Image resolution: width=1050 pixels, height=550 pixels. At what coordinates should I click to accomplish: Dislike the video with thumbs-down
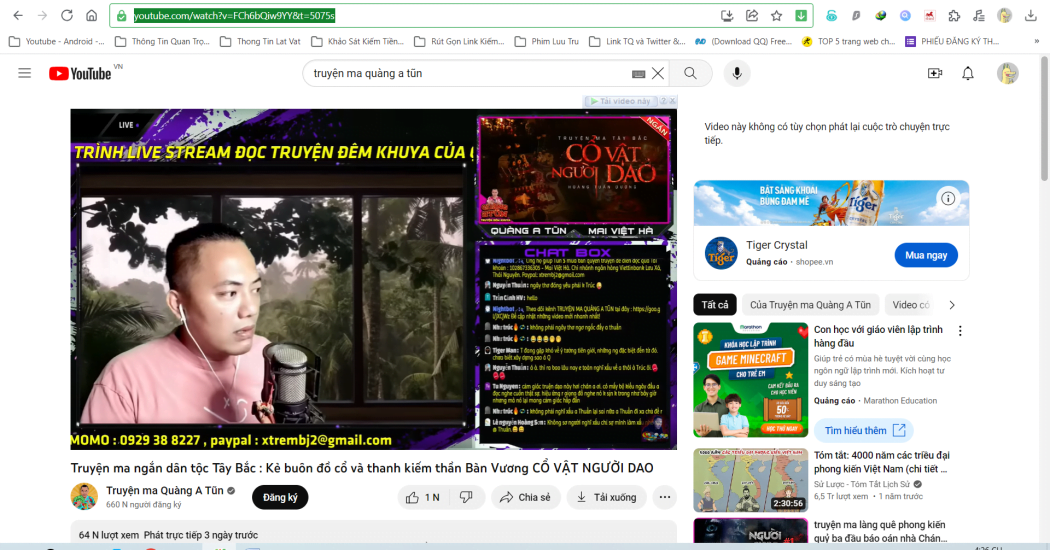pos(466,497)
